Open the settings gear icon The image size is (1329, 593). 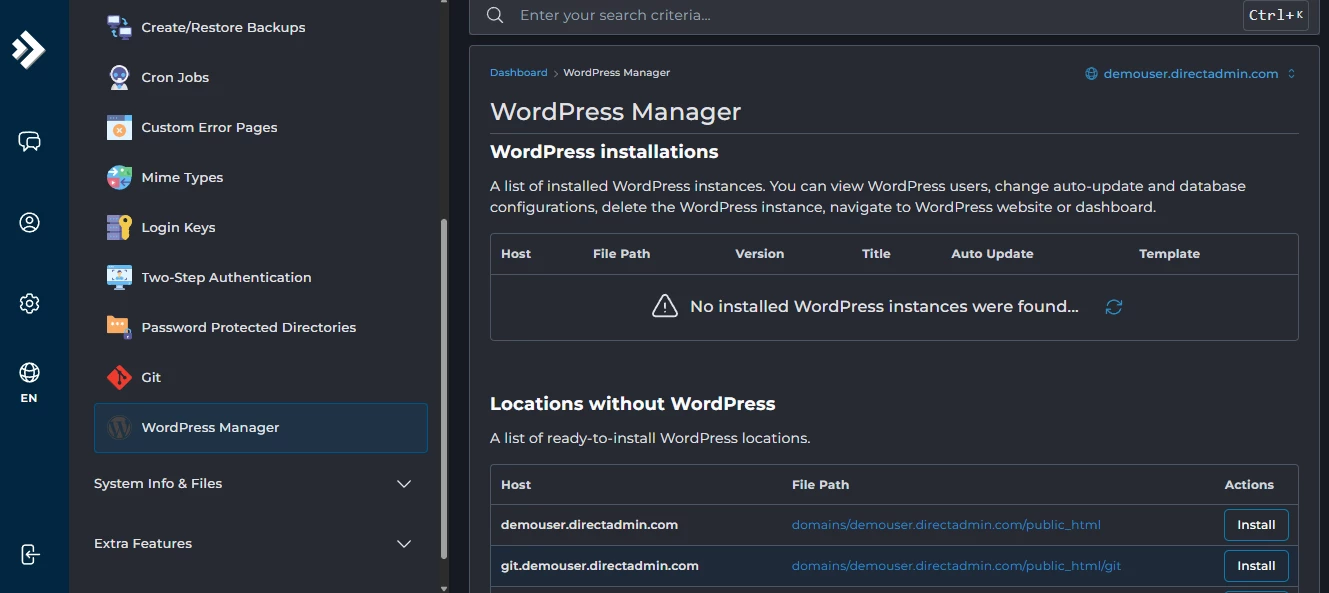point(28,303)
